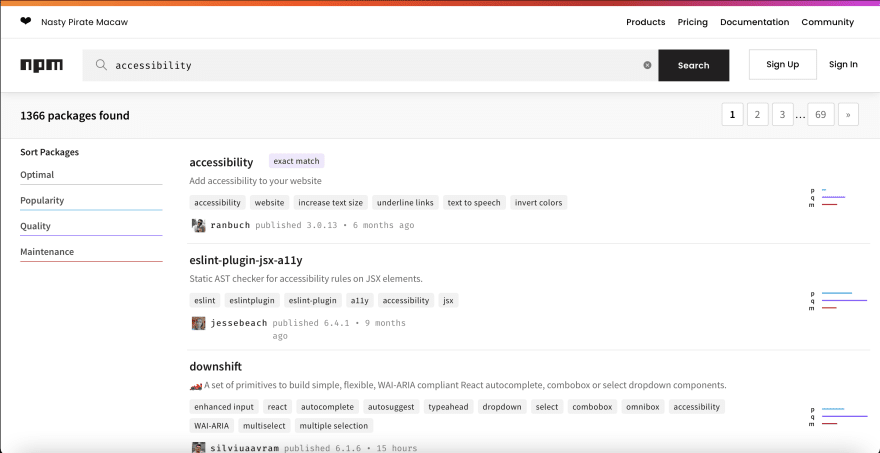Click '1366 packages found' text
This screenshot has height=453, width=880.
pos(75,116)
